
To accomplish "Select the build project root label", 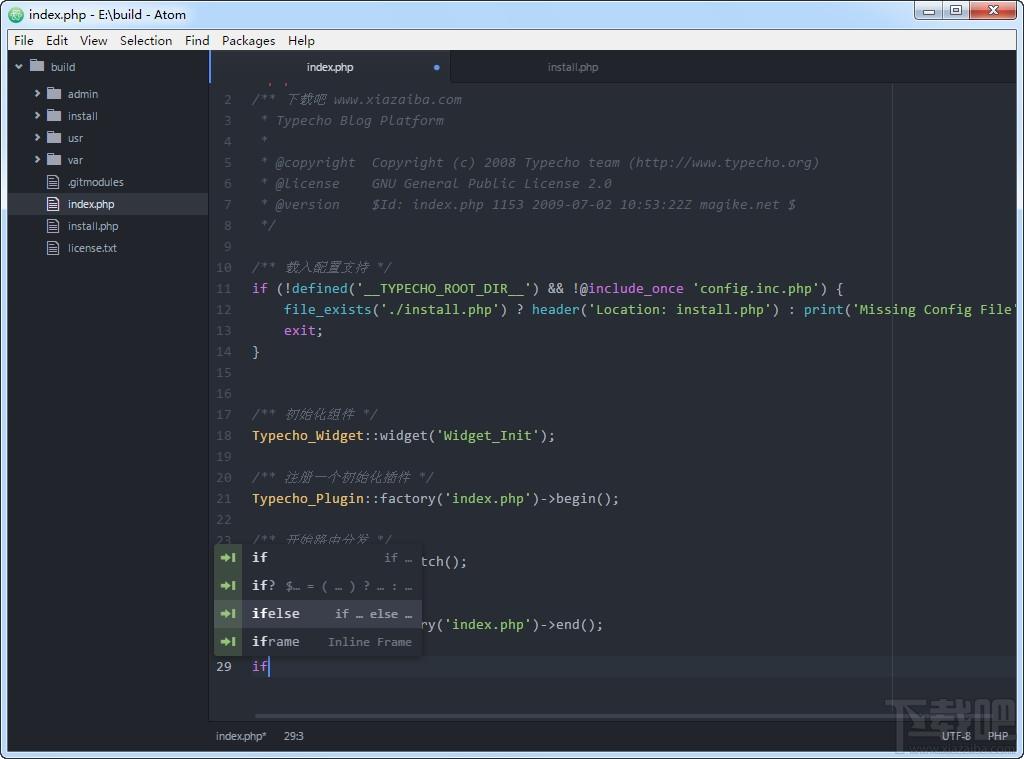I will pyautogui.click(x=63, y=67).
